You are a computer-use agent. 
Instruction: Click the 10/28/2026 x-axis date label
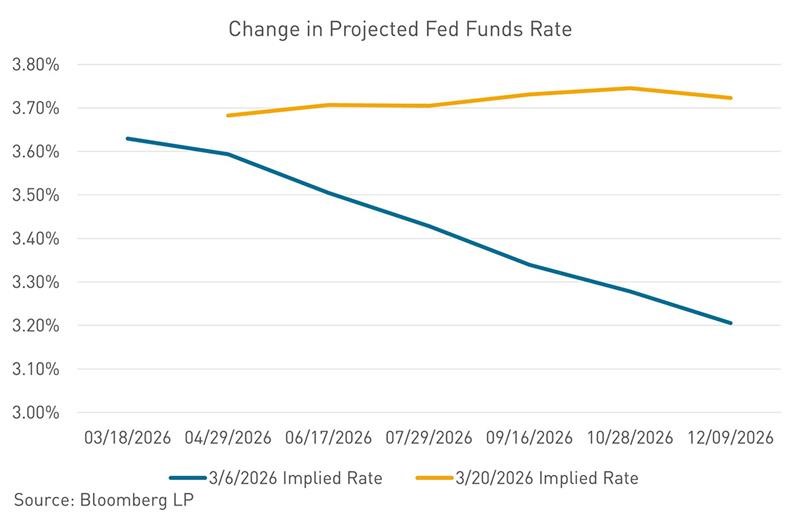631,438
